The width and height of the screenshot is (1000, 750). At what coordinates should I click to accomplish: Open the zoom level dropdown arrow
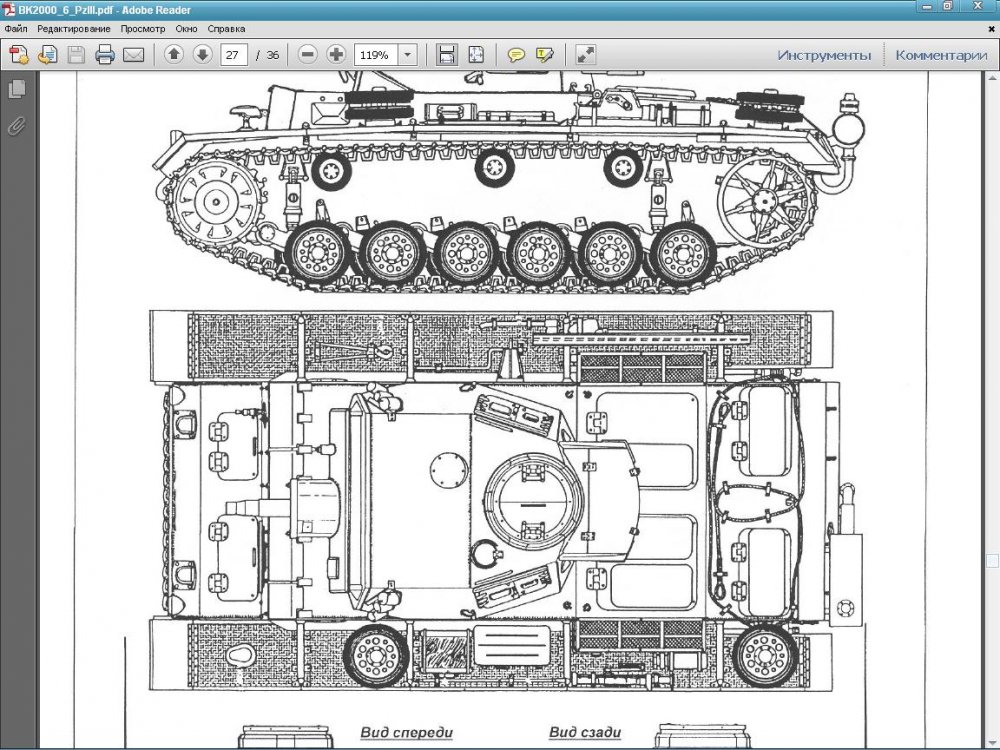408,55
